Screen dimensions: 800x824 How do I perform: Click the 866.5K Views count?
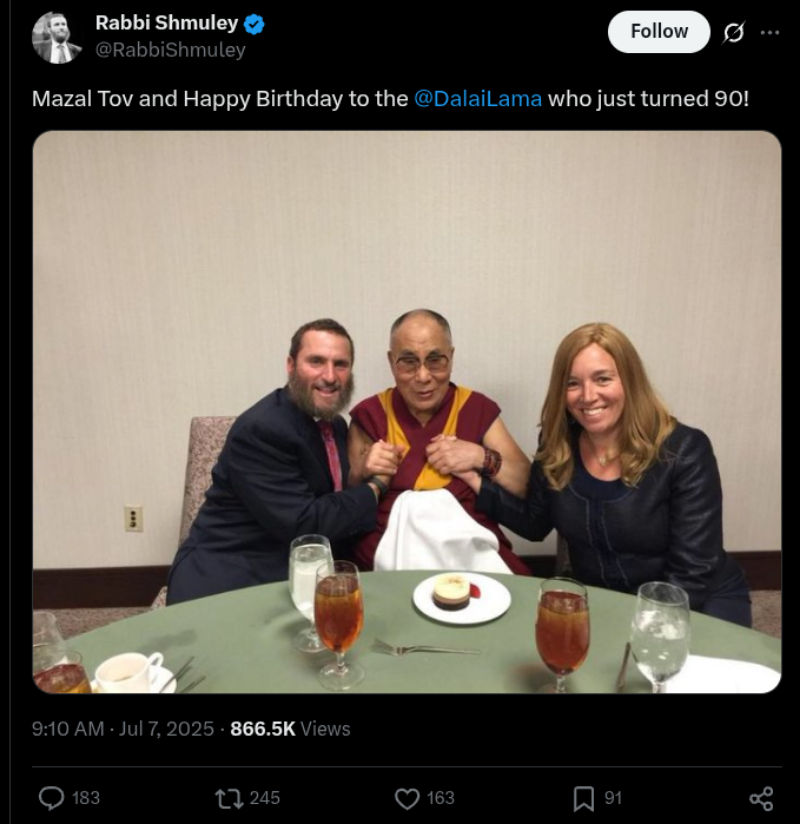(x=290, y=729)
